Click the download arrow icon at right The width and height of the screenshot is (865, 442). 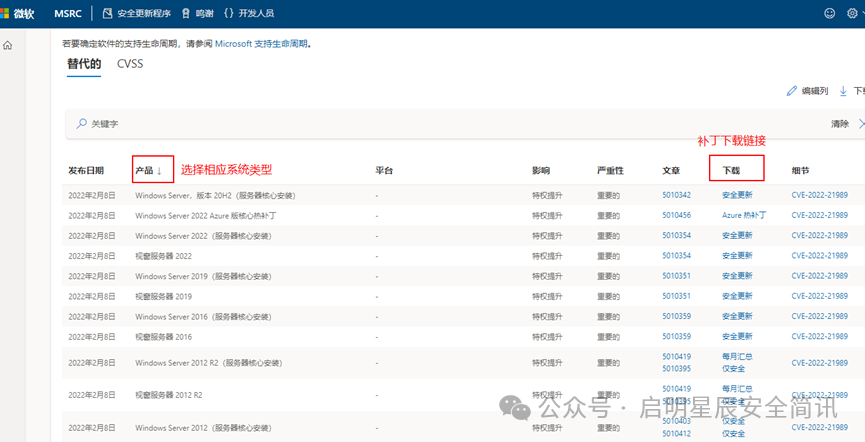(843, 90)
